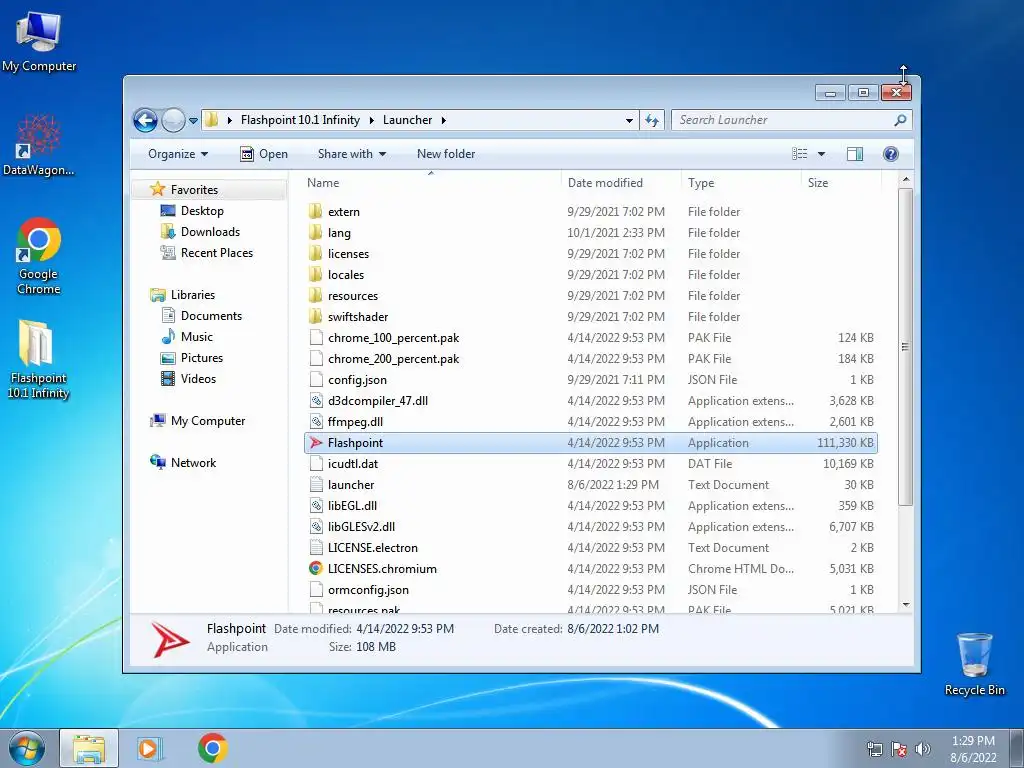The width and height of the screenshot is (1024, 768).
Task: Select the licenses folder icon
Action: (315, 253)
